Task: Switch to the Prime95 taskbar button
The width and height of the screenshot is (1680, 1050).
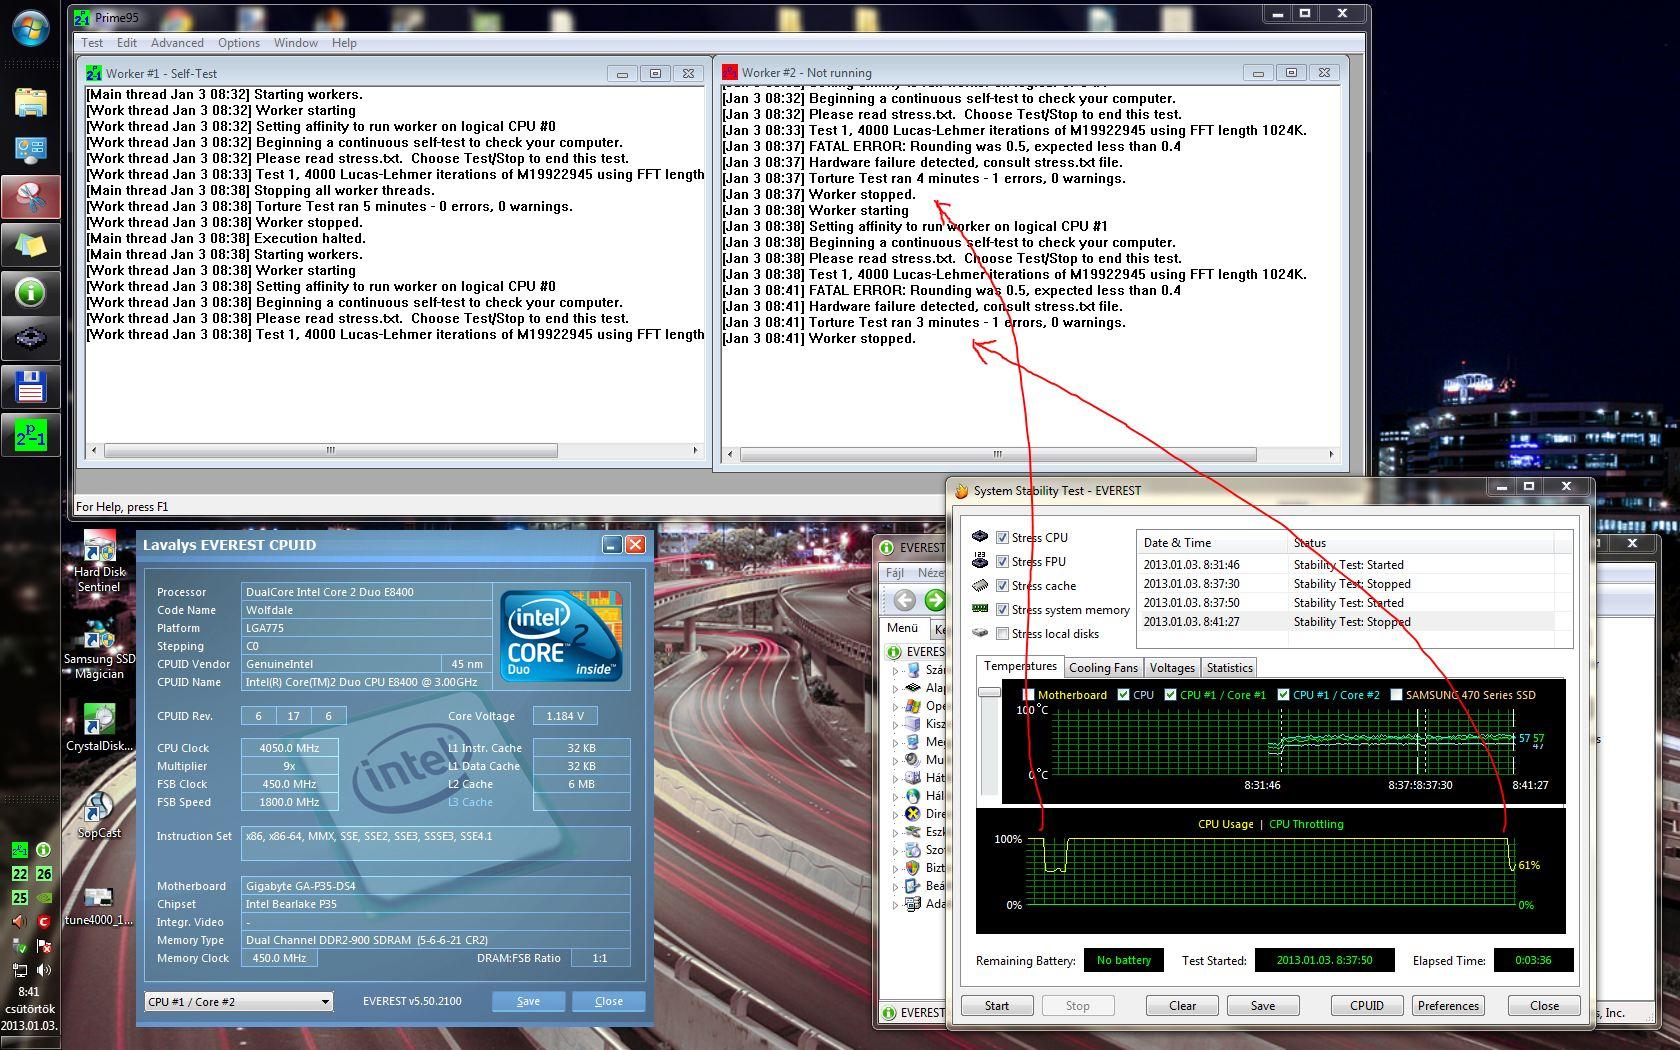Action: (x=30, y=436)
